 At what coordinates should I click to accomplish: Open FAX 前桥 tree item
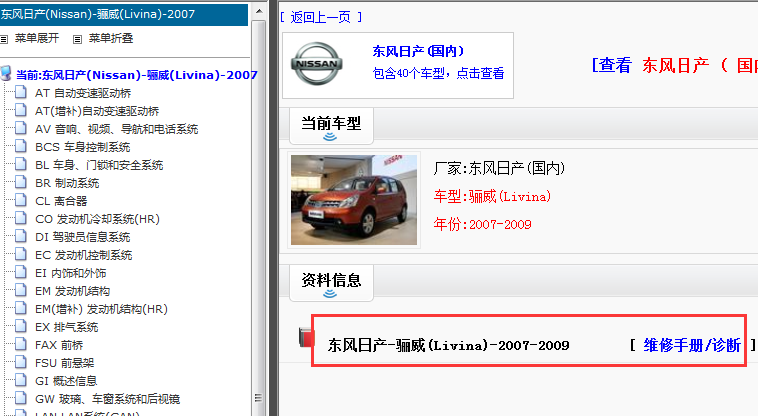[x=59, y=345]
